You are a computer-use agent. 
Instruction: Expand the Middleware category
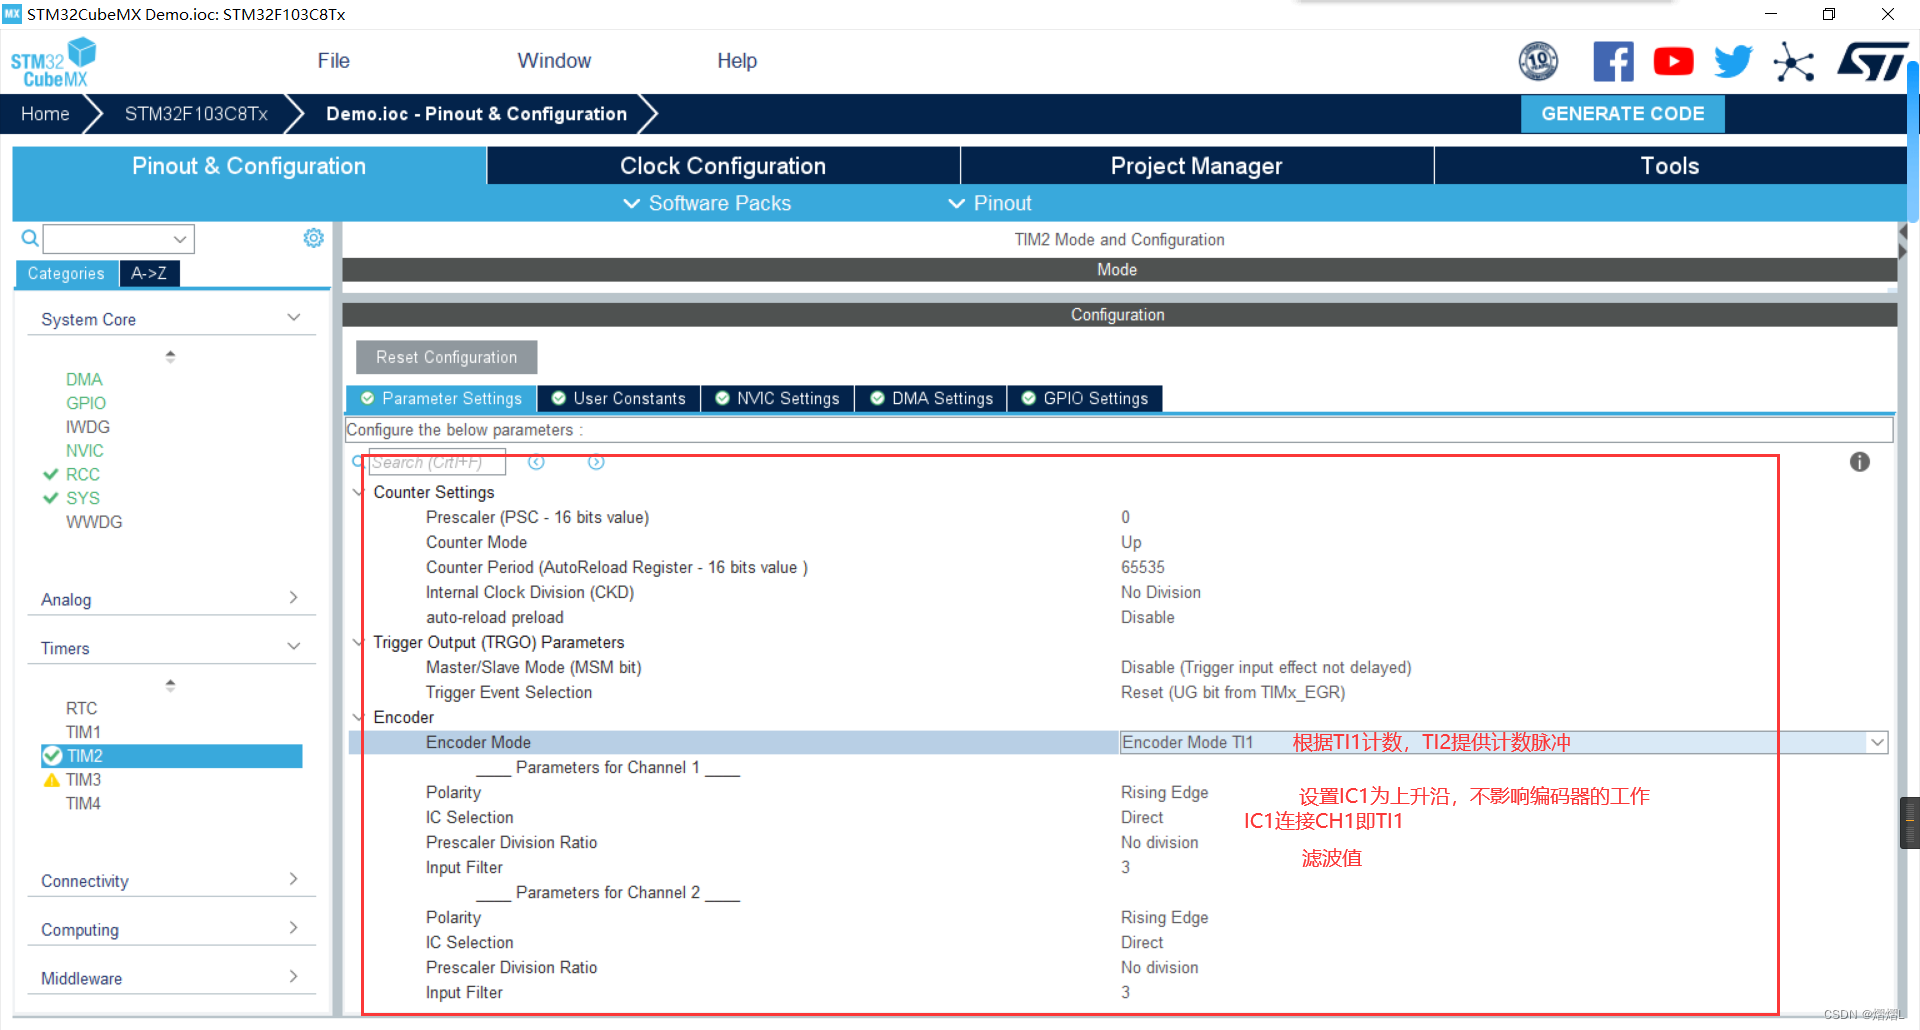point(294,977)
